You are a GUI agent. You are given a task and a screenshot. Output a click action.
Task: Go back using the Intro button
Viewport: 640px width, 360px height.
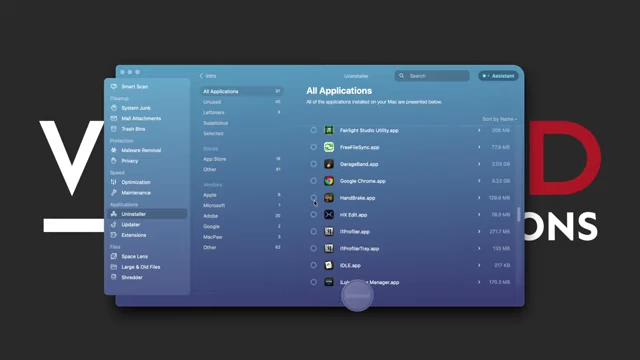(x=208, y=76)
